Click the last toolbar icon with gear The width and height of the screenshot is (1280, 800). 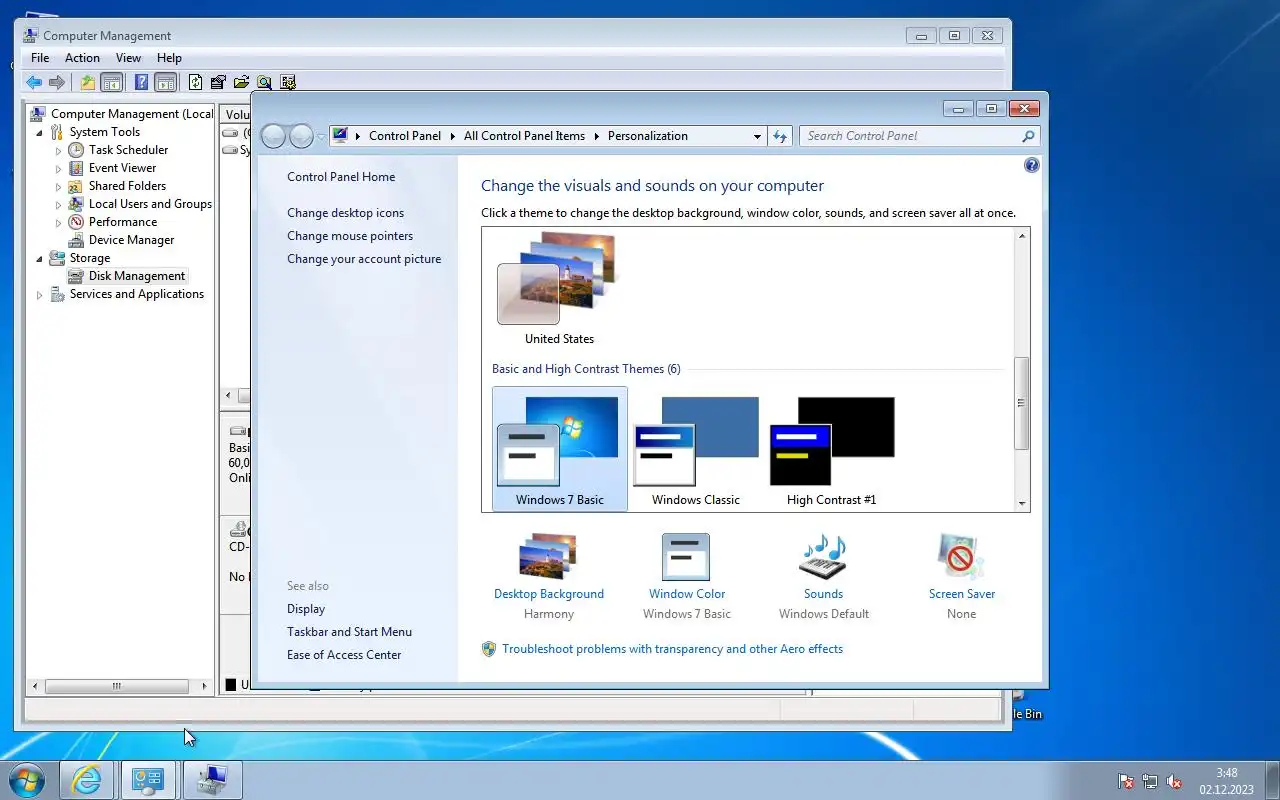click(288, 83)
